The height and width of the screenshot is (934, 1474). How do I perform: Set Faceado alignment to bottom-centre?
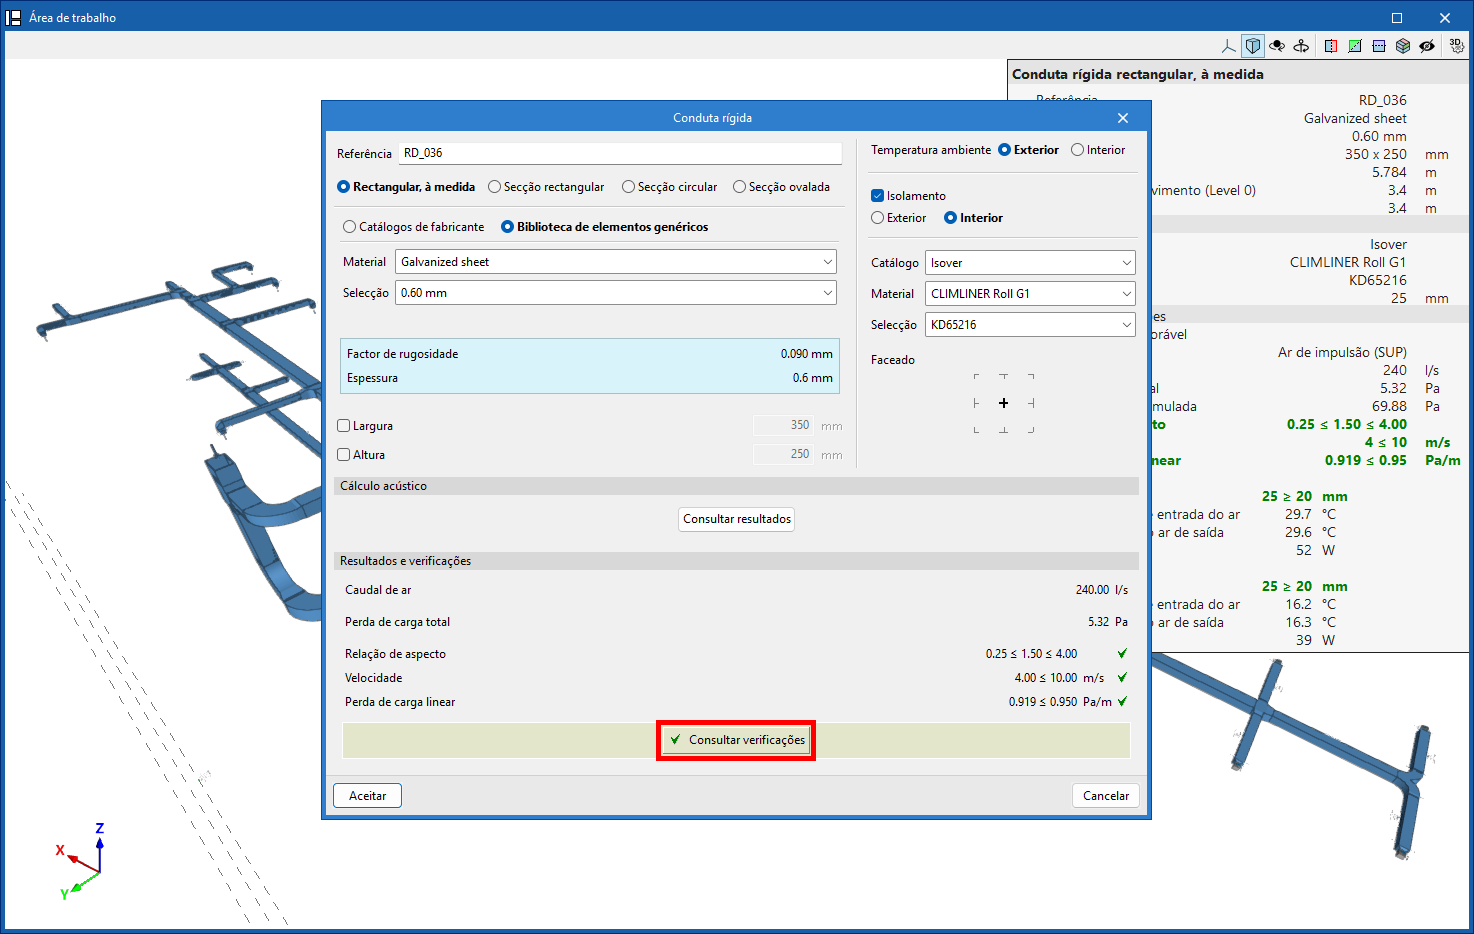[x=1003, y=430]
